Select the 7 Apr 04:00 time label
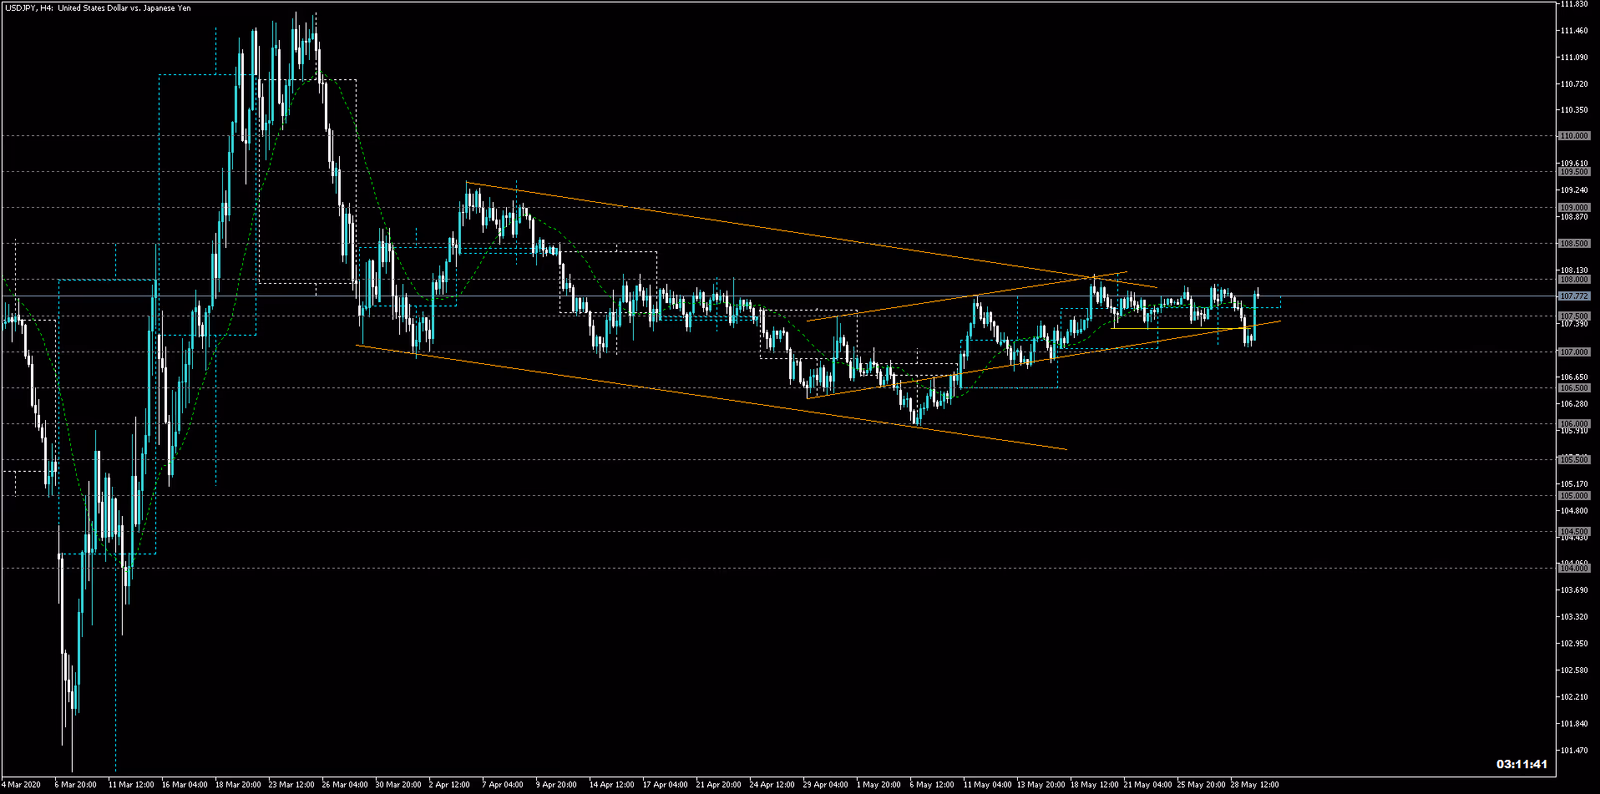This screenshot has height=794, width=1600. (502, 785)
